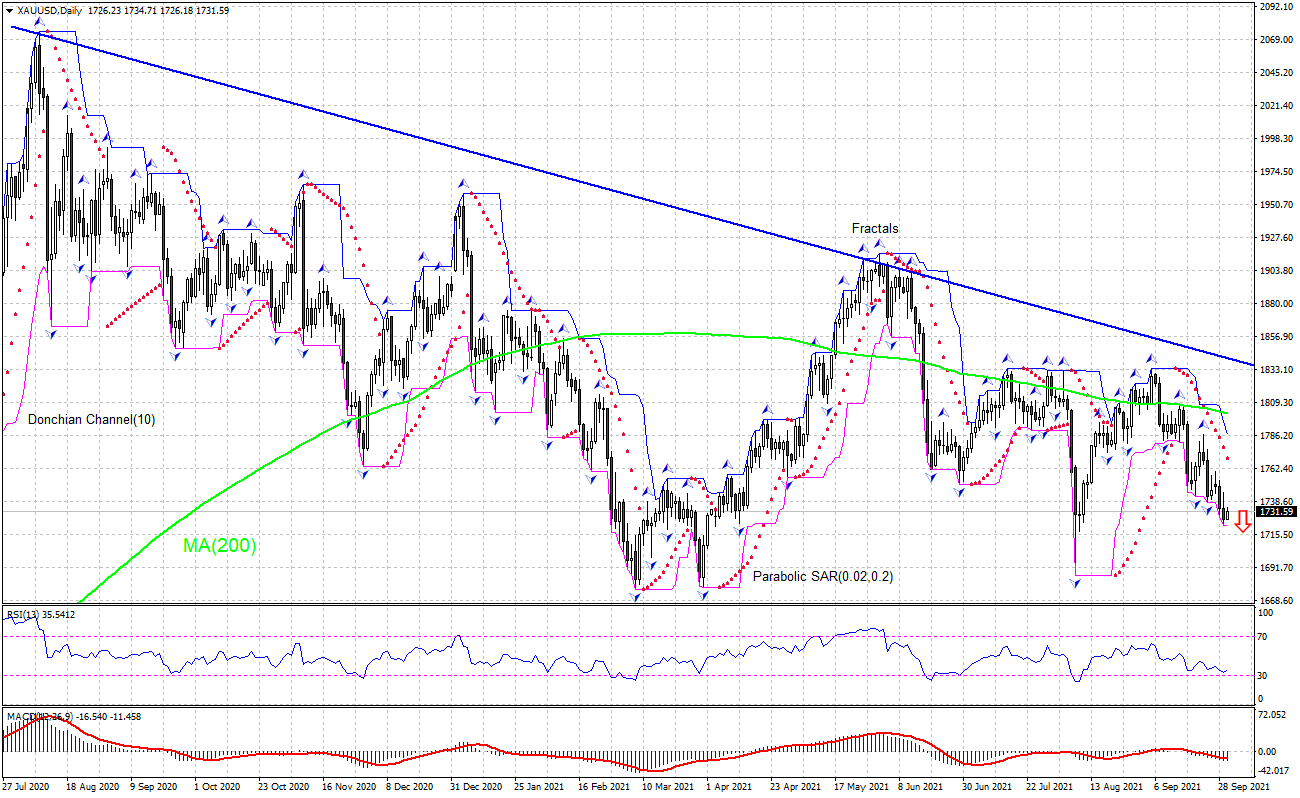The width and height of the screenshot is (1300, 798).
Task: Click the Fractals text label
Action: coord(875,229)
